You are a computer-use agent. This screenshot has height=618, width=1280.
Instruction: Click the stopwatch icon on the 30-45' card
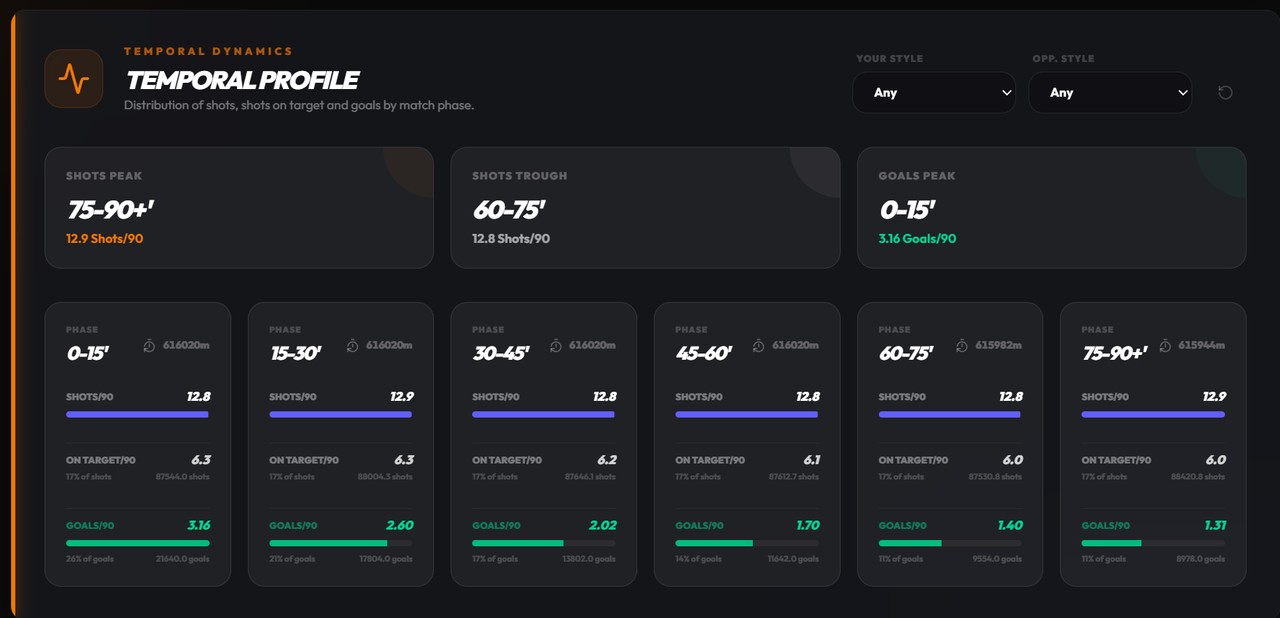pyautogui.click(x=553, y=344)
